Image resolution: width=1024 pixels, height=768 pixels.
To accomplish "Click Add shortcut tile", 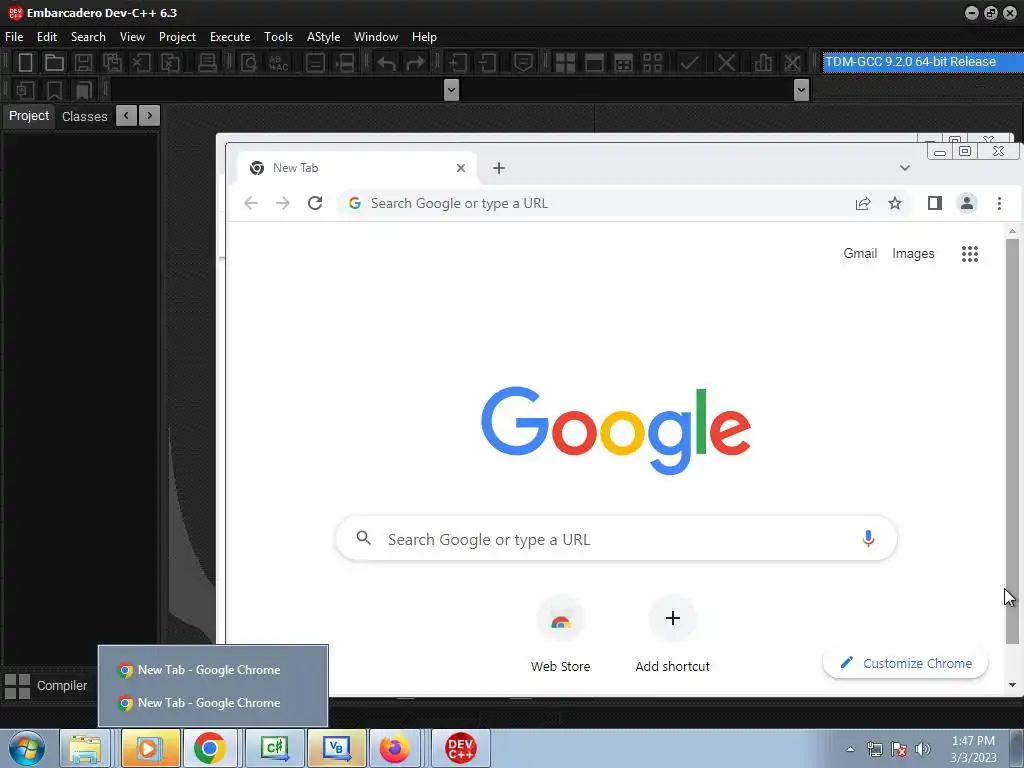I will click(x=673, y=633).
